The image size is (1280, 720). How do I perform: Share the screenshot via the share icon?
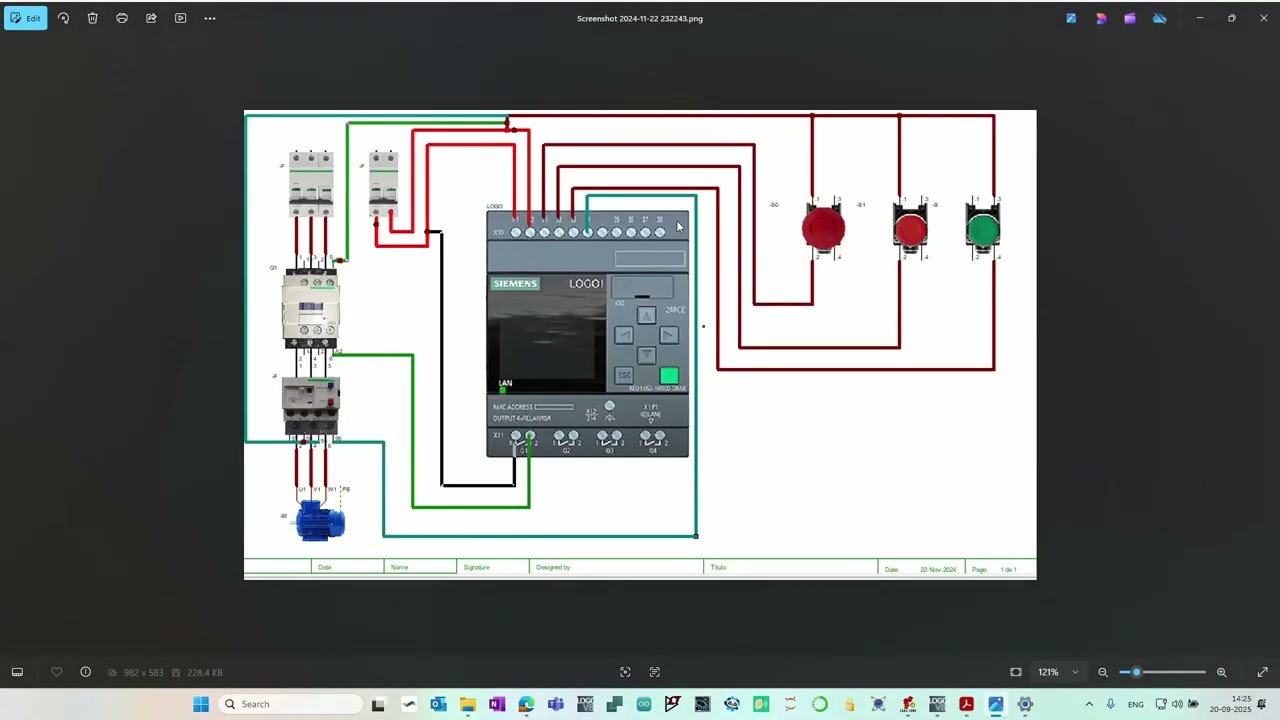point(151,18)
